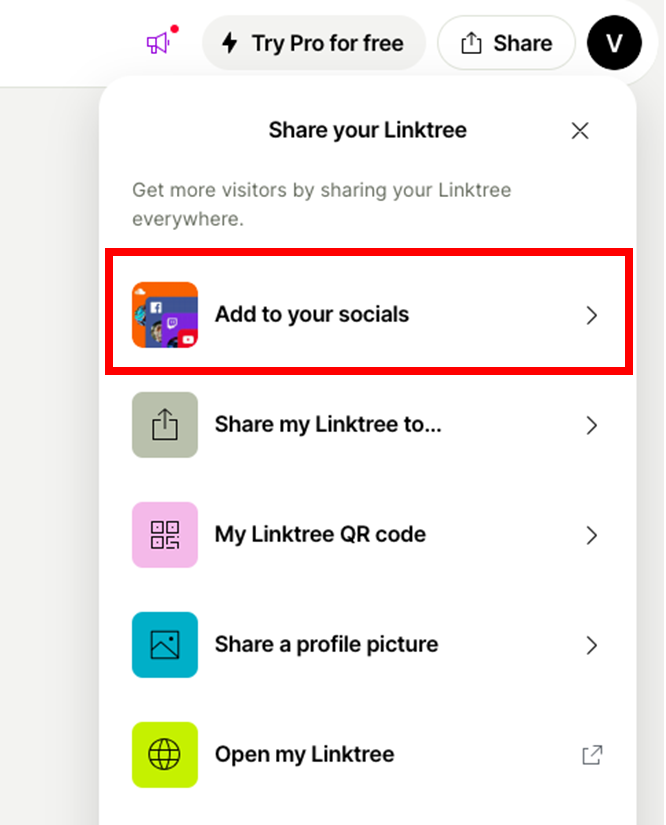Open the announcements megaphone icon
This screenshot has height=825, width=666.
point(158,43)
